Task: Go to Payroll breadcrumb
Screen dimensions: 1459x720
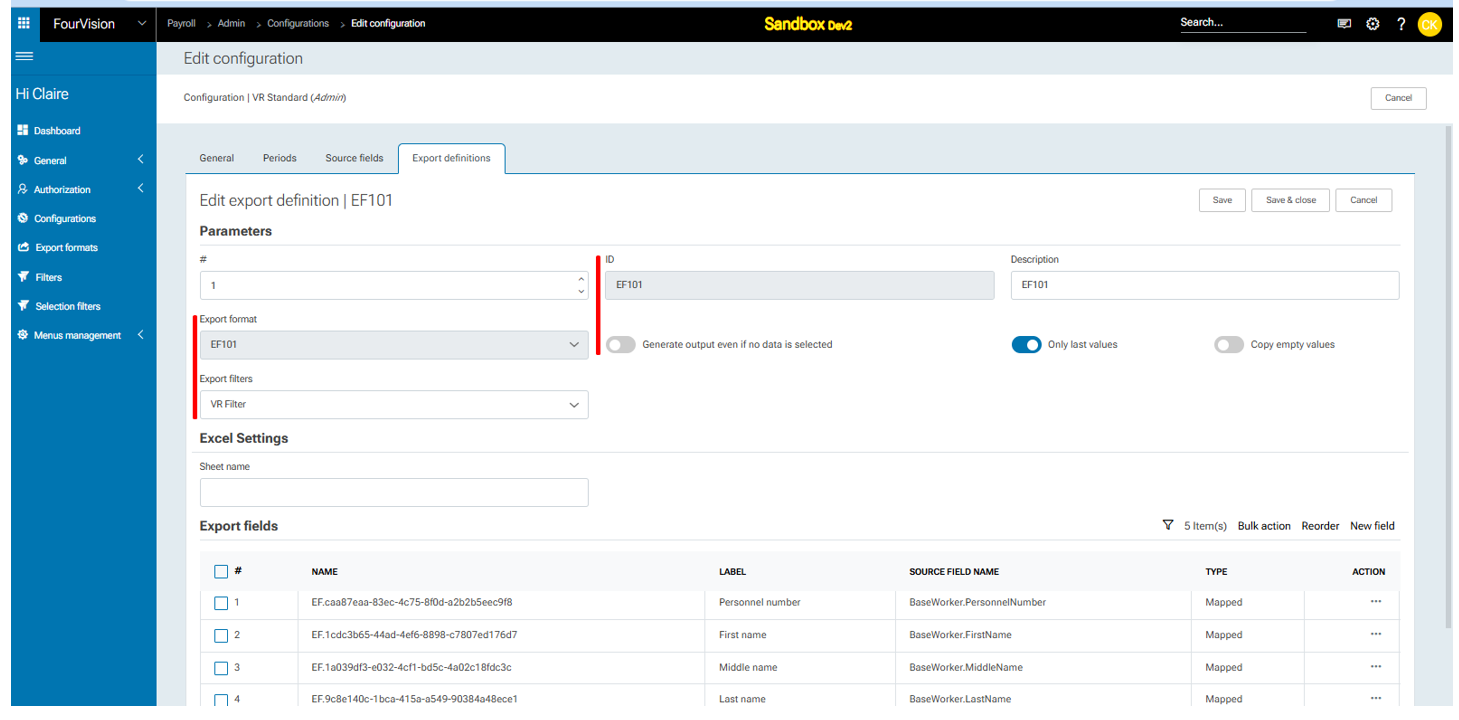Action: pos(181,23)
